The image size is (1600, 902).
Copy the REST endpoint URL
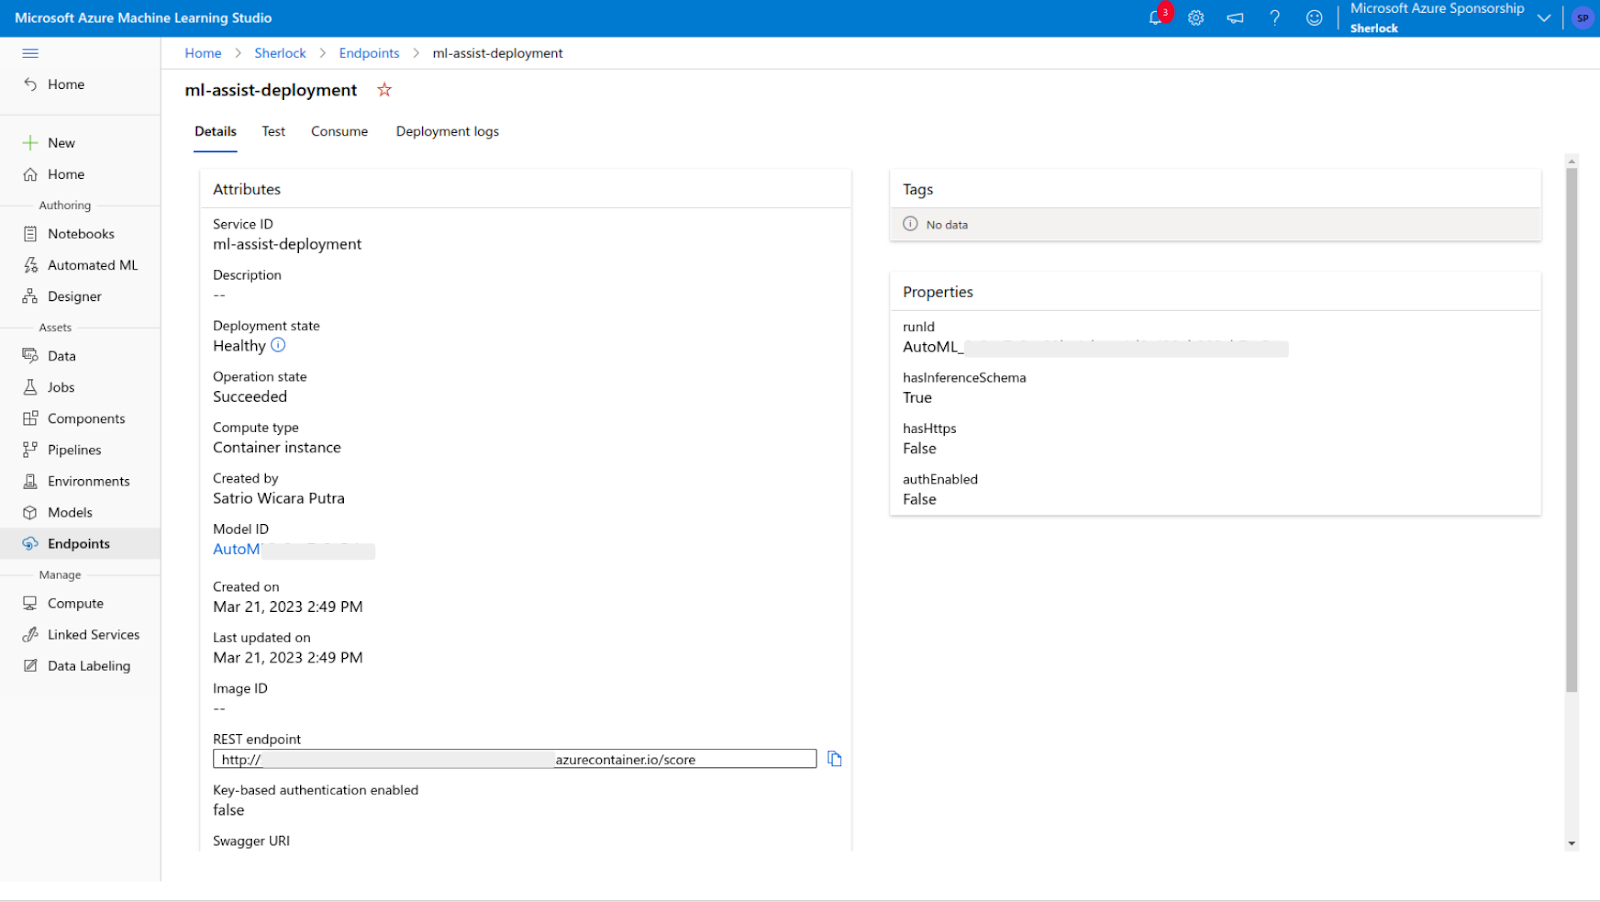click(x=834, y=759)
